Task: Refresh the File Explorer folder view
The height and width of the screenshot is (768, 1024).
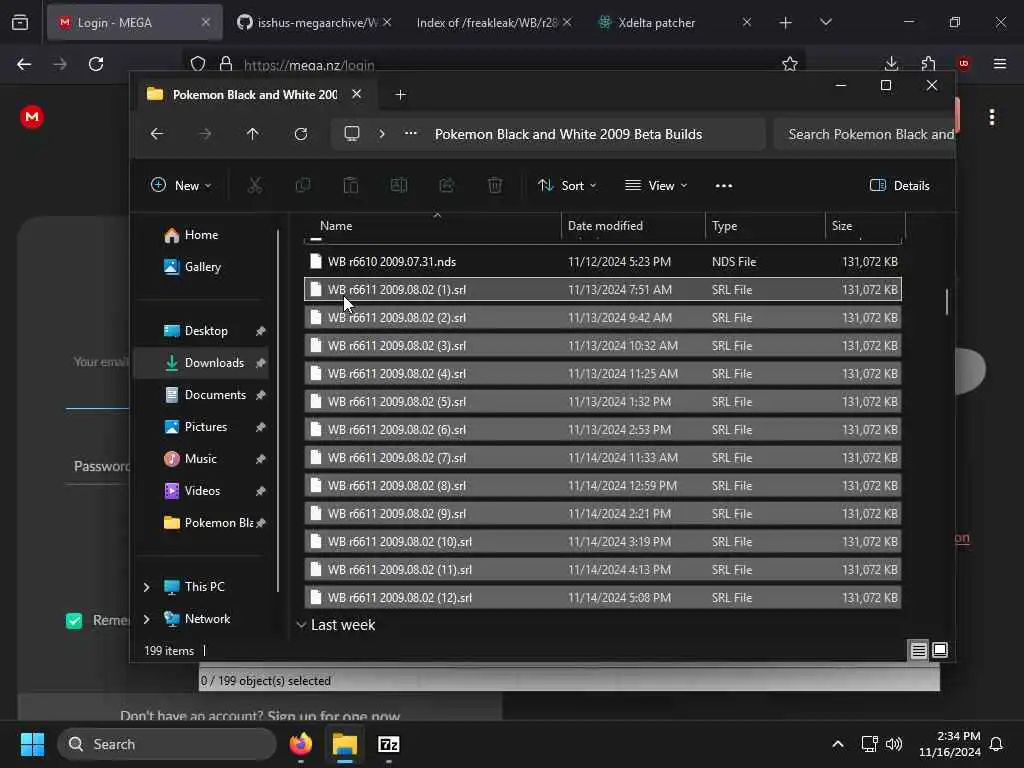Action: click(300, 134)
